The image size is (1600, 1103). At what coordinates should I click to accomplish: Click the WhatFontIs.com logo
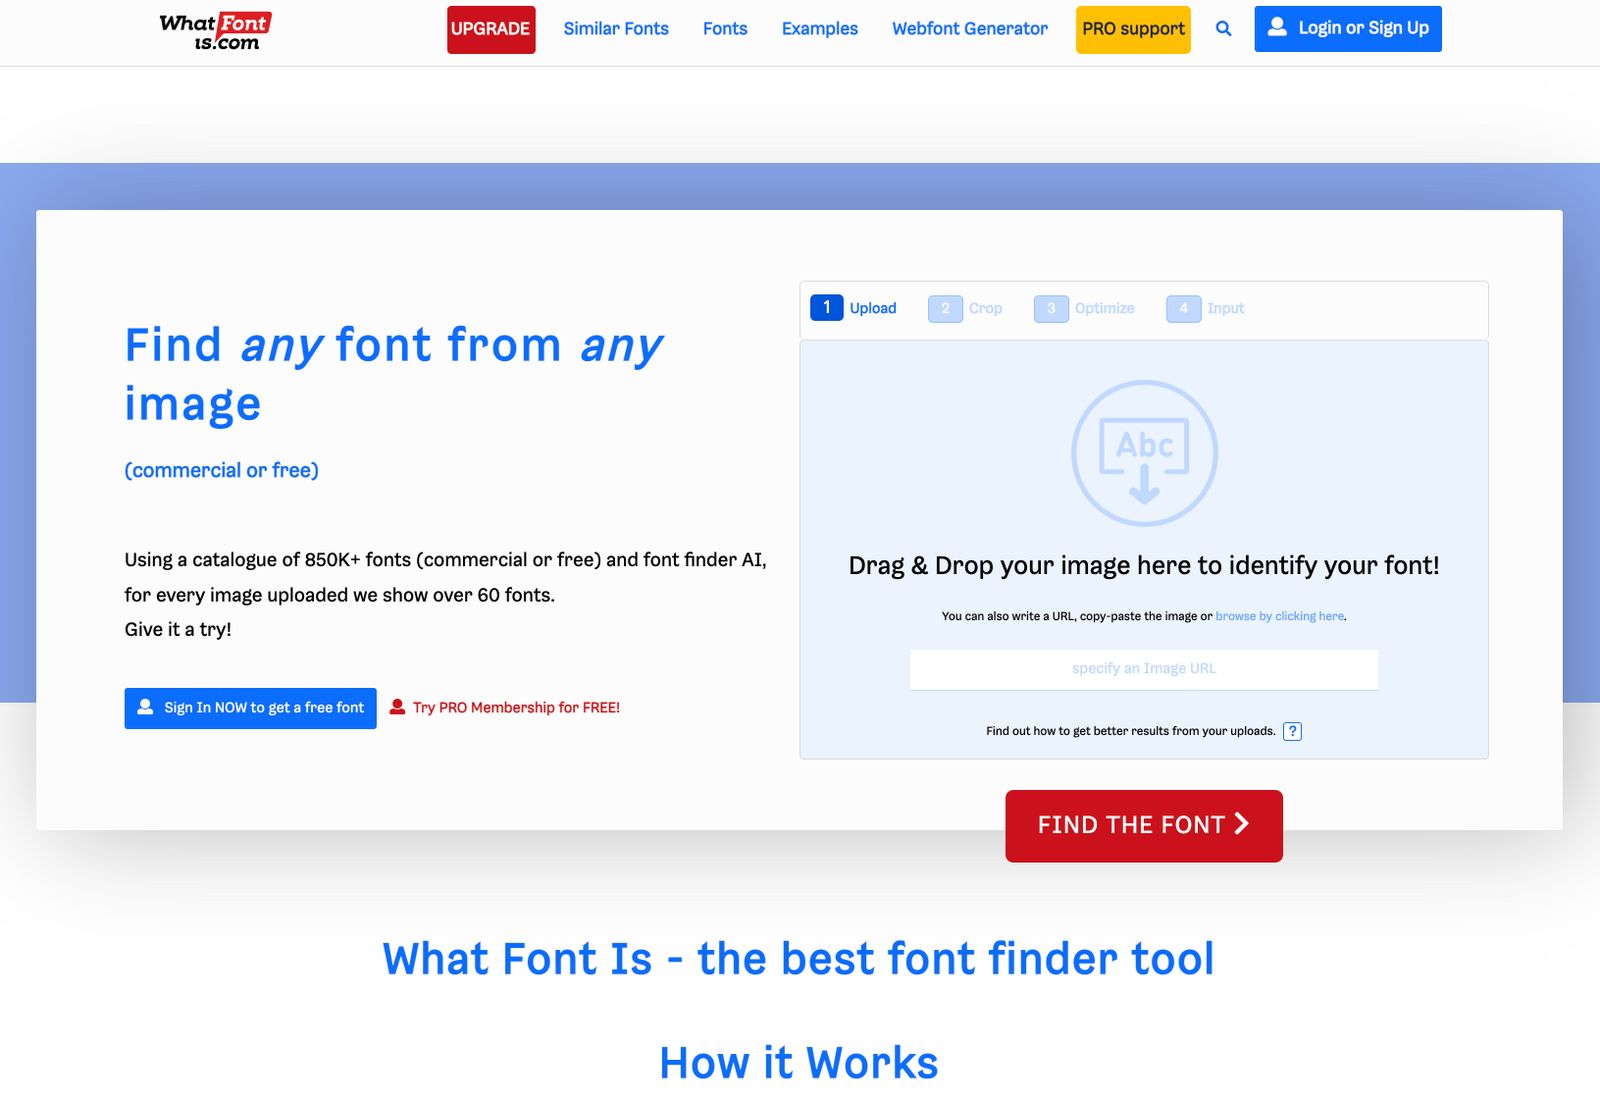[x=213, y=30]
